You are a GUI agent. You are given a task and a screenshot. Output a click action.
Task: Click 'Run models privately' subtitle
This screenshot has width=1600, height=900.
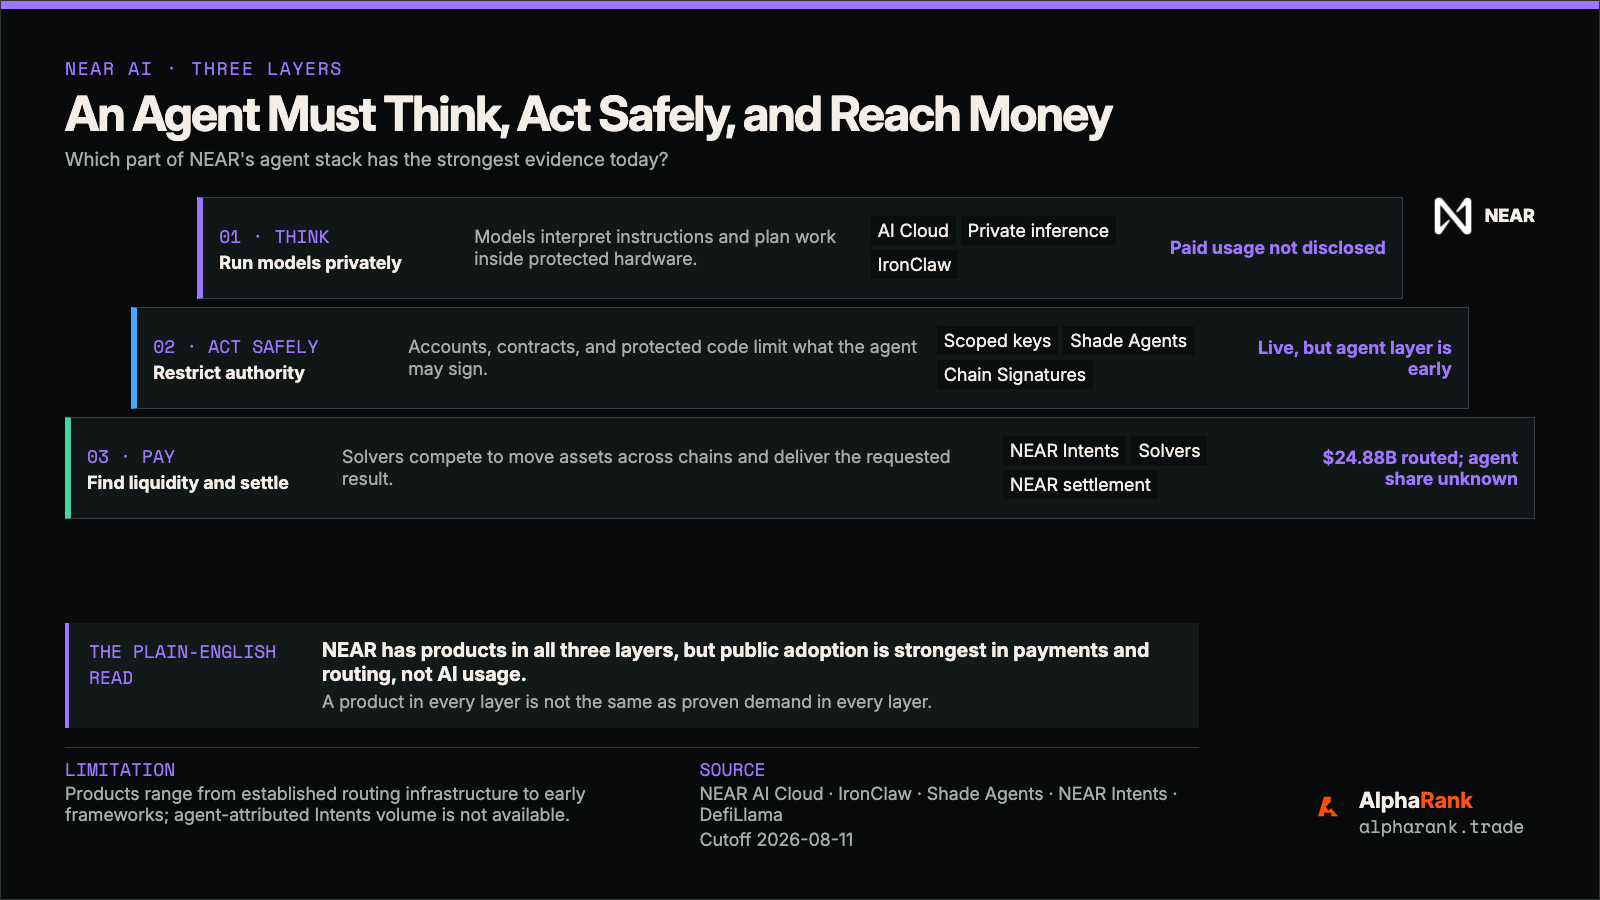pyautogui.click(x=310, y=263)
